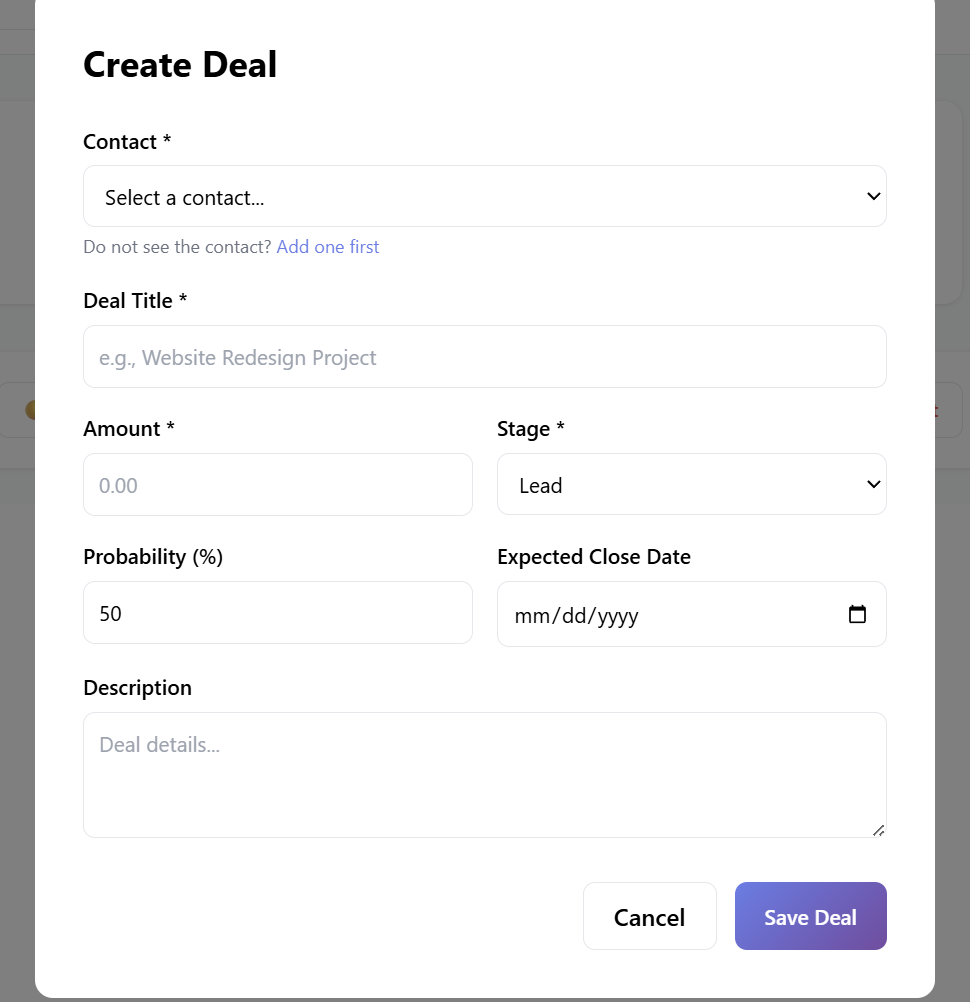
Task: Open the Contact selection dropdown
Action: pos(484,197)
